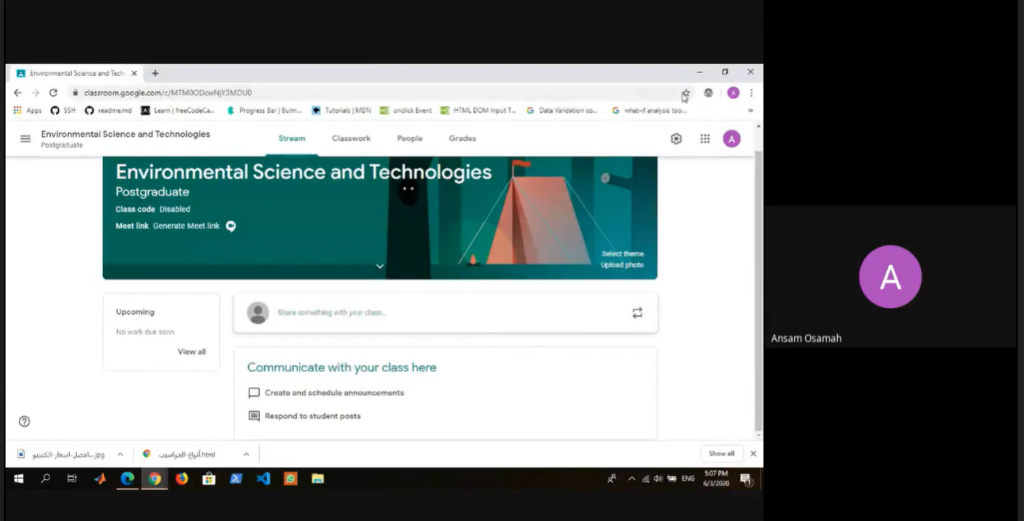Copy Meet link info icon beside Generate Meet link

tap(231, 226)
